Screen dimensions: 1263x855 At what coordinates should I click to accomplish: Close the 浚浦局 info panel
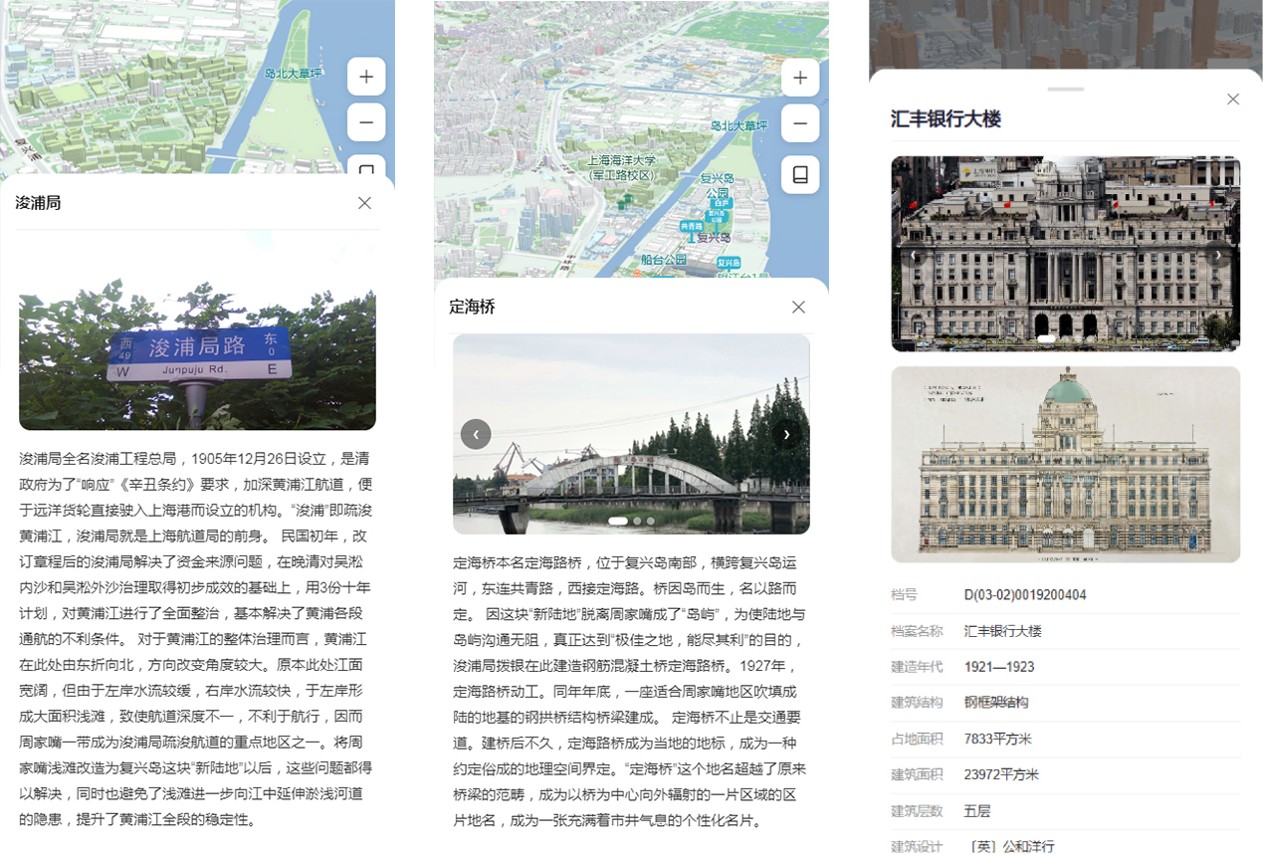pyautogui.click(x=364, y=203)
